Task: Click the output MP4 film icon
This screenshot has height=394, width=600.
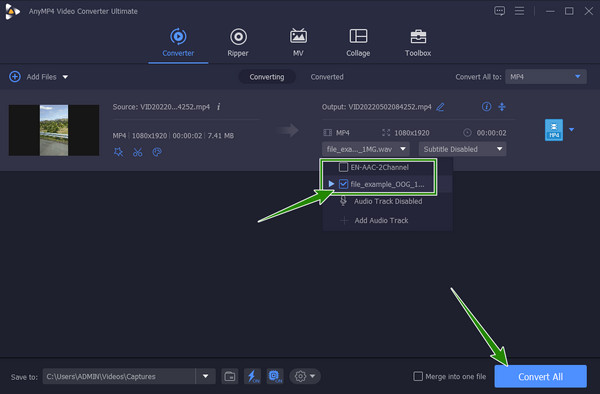Action: [328, 133]
